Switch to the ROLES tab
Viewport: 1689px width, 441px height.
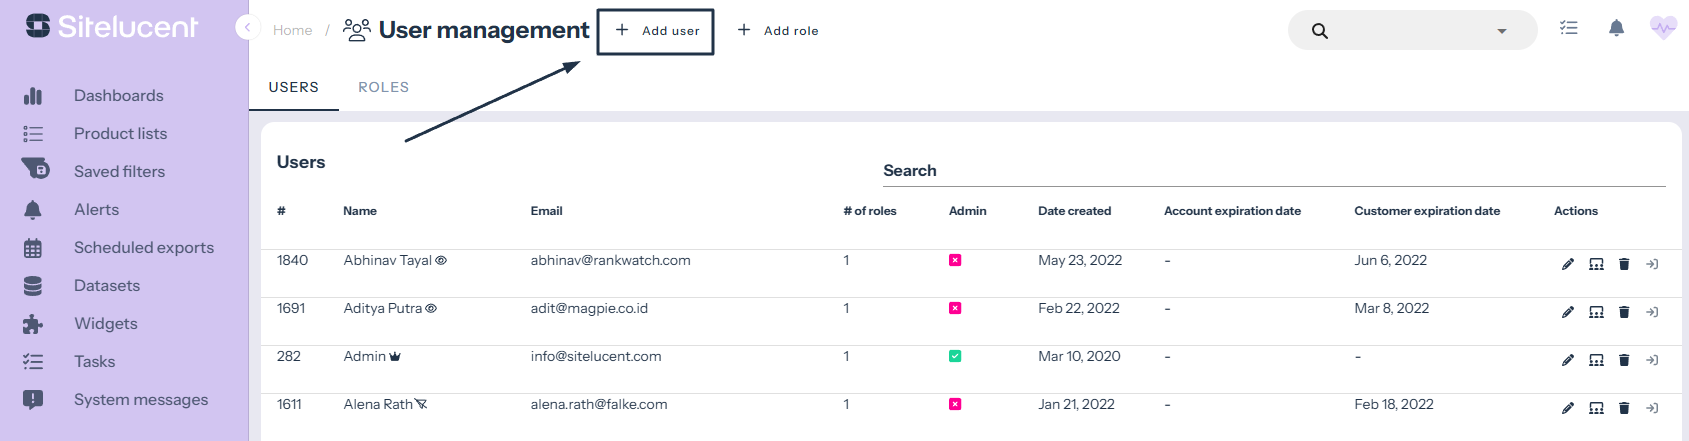click(383, 88)
